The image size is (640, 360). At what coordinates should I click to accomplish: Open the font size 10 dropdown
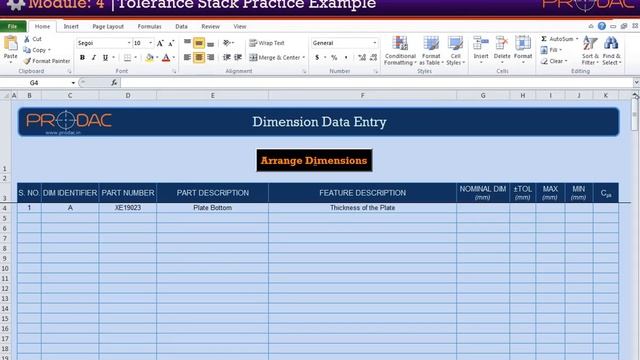(x=151, y=43)
